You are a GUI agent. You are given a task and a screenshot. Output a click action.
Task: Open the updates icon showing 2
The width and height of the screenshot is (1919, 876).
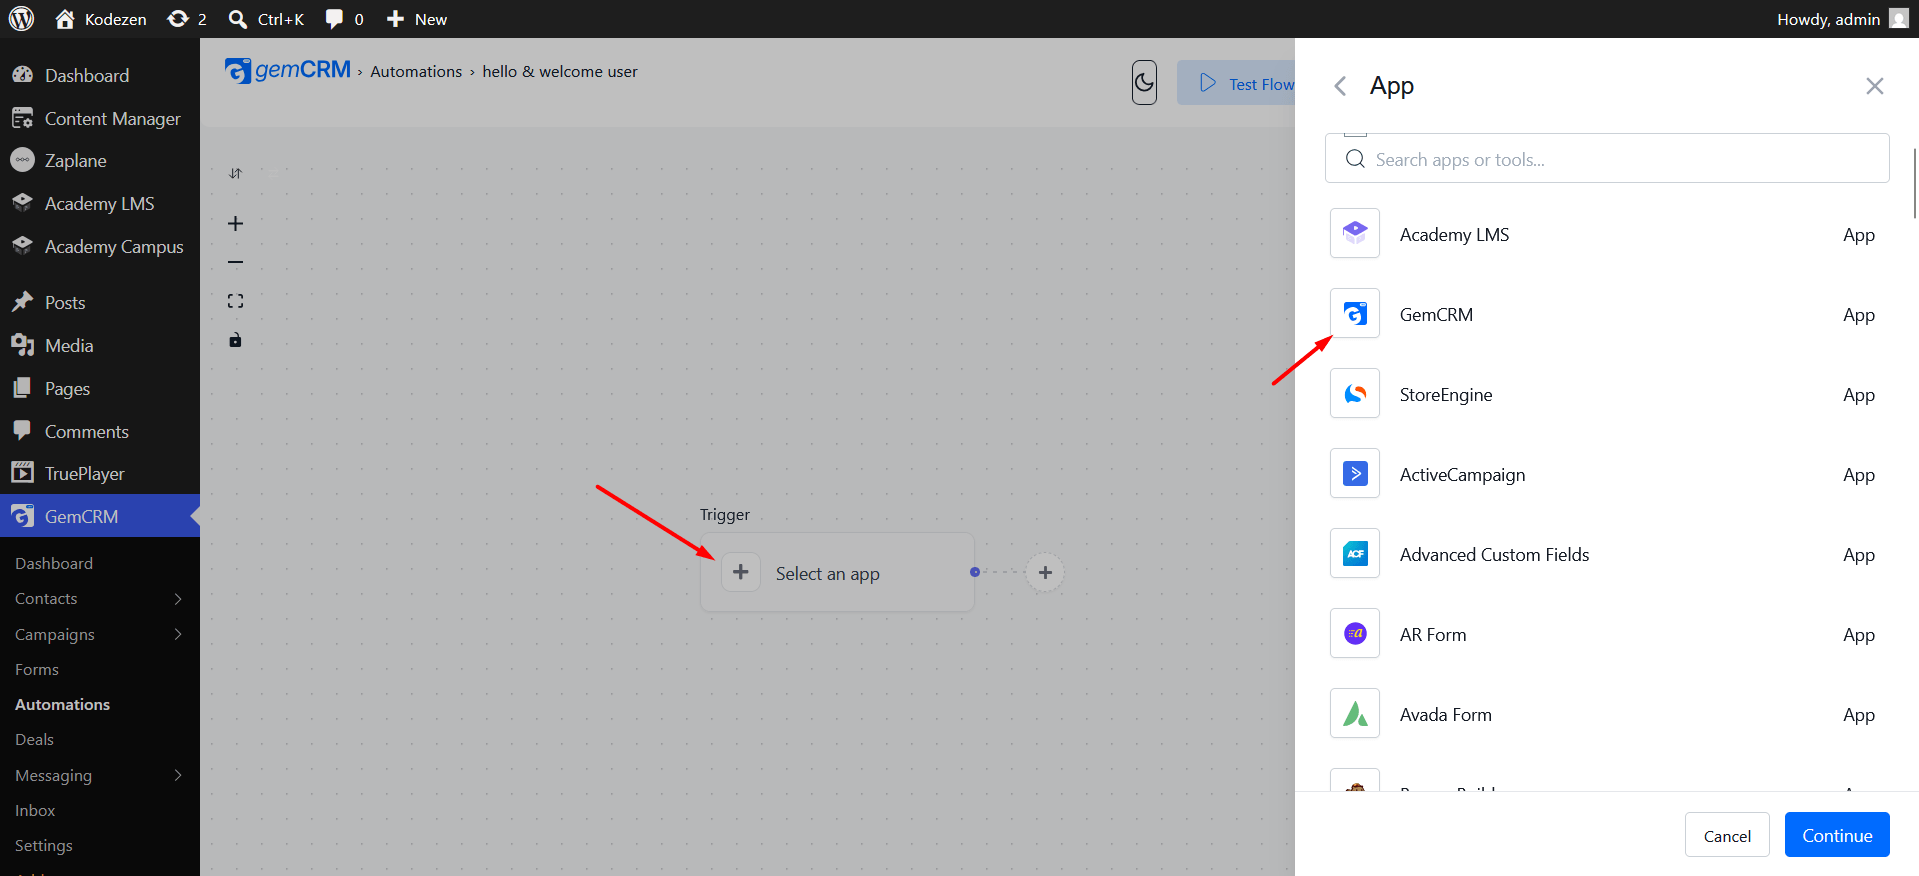[x=187, y=19]
